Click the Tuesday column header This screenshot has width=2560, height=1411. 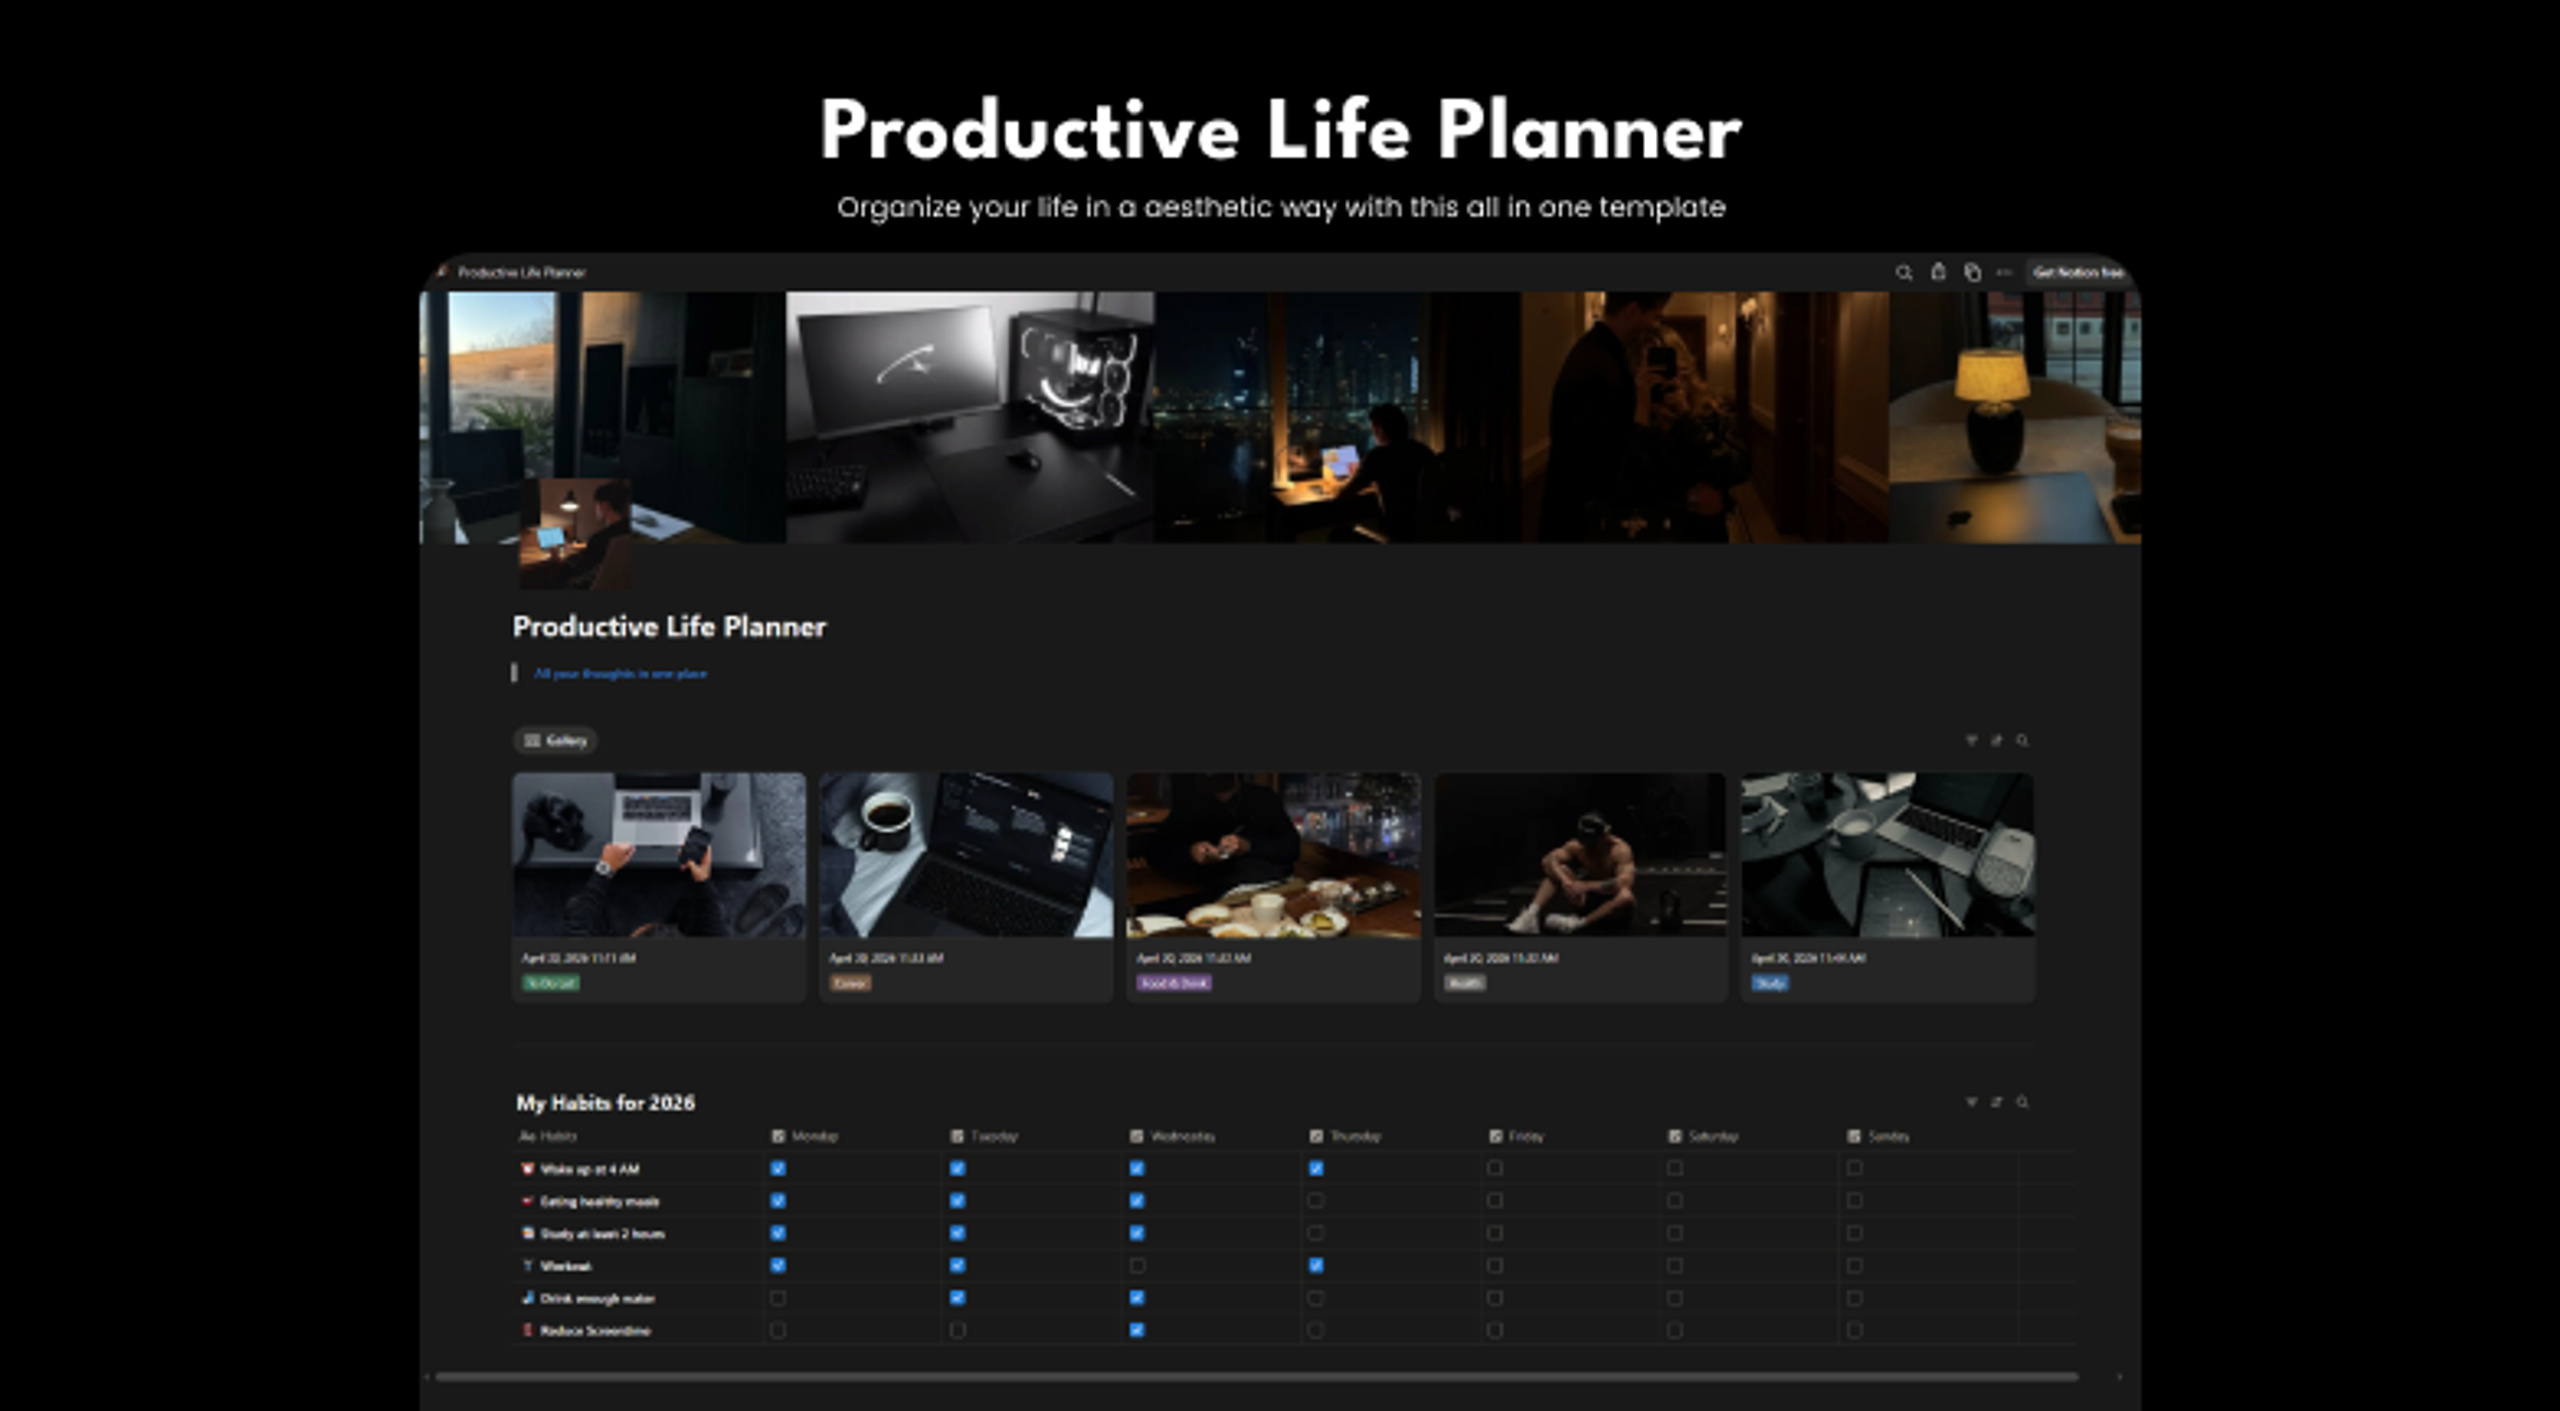point(984,1136)
